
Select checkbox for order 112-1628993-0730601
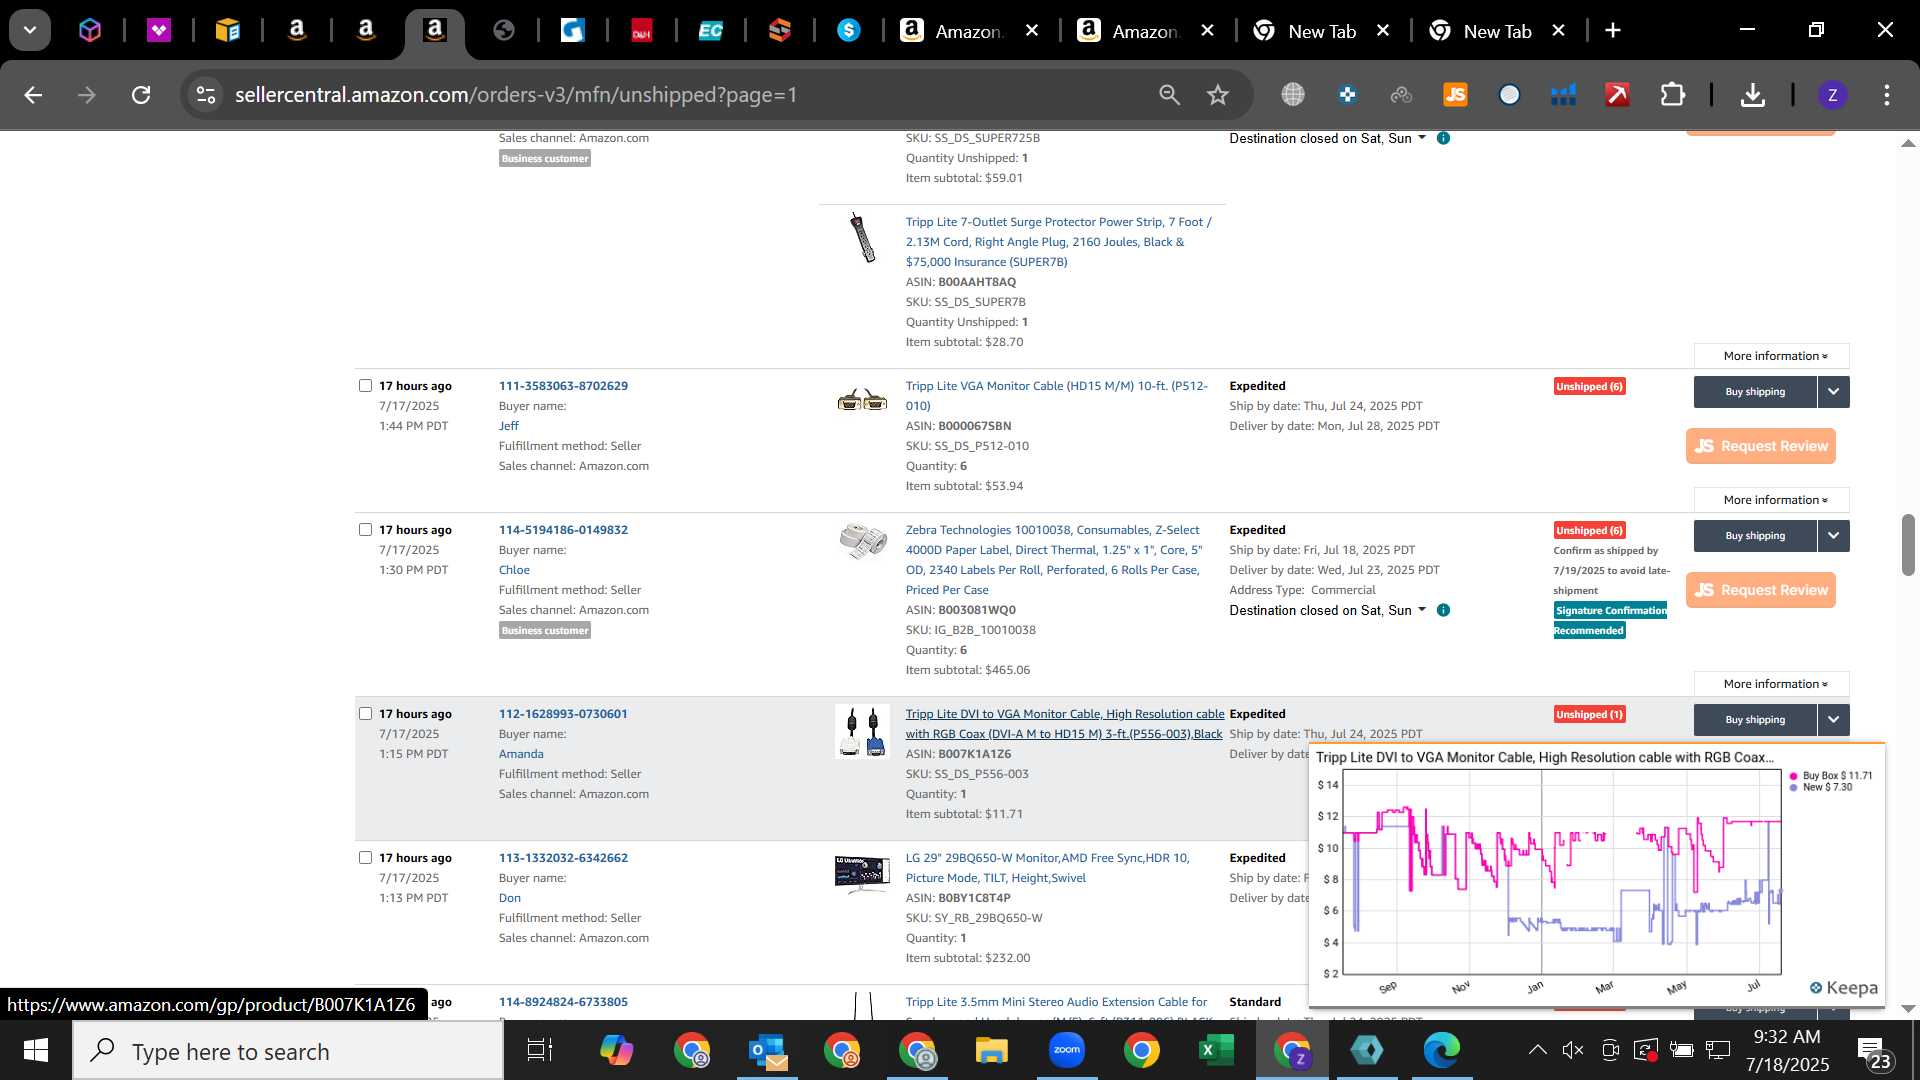coord(365,714)
